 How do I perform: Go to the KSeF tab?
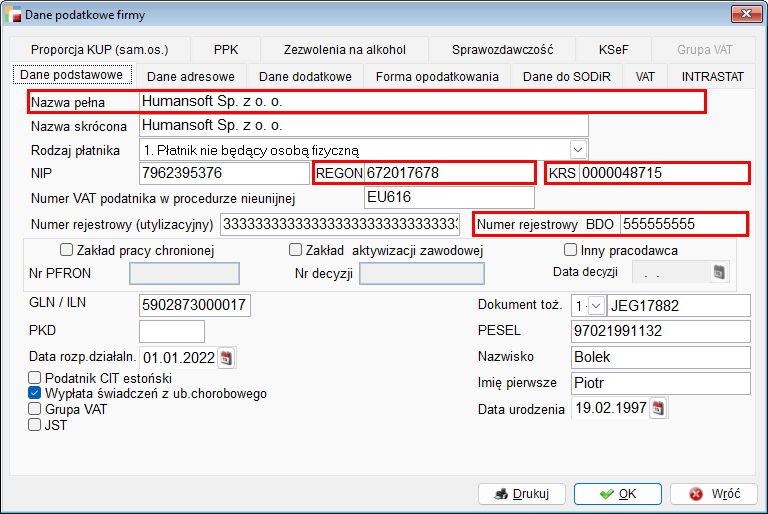pos(613,49)
